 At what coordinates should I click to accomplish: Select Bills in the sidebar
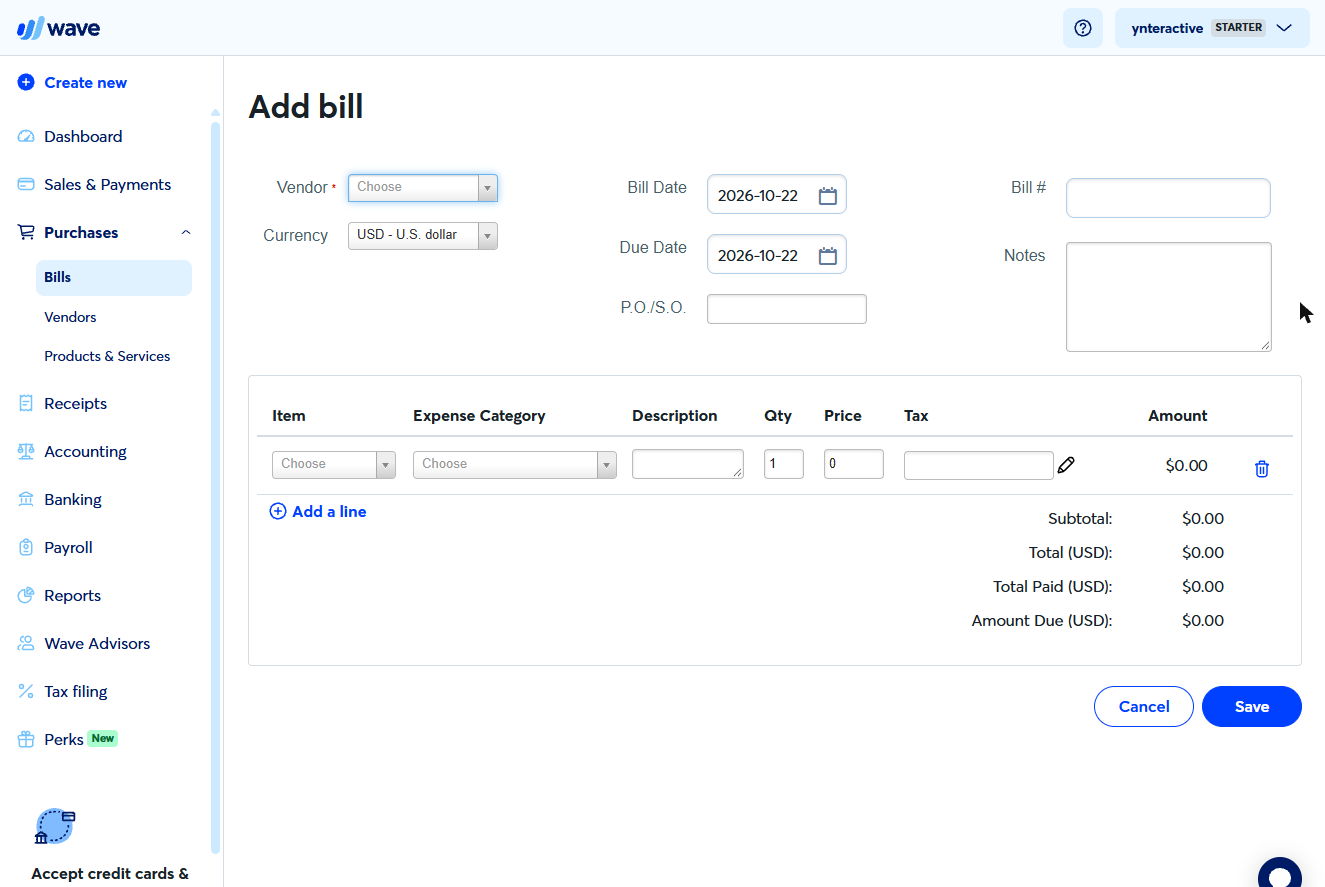(114, 278)
